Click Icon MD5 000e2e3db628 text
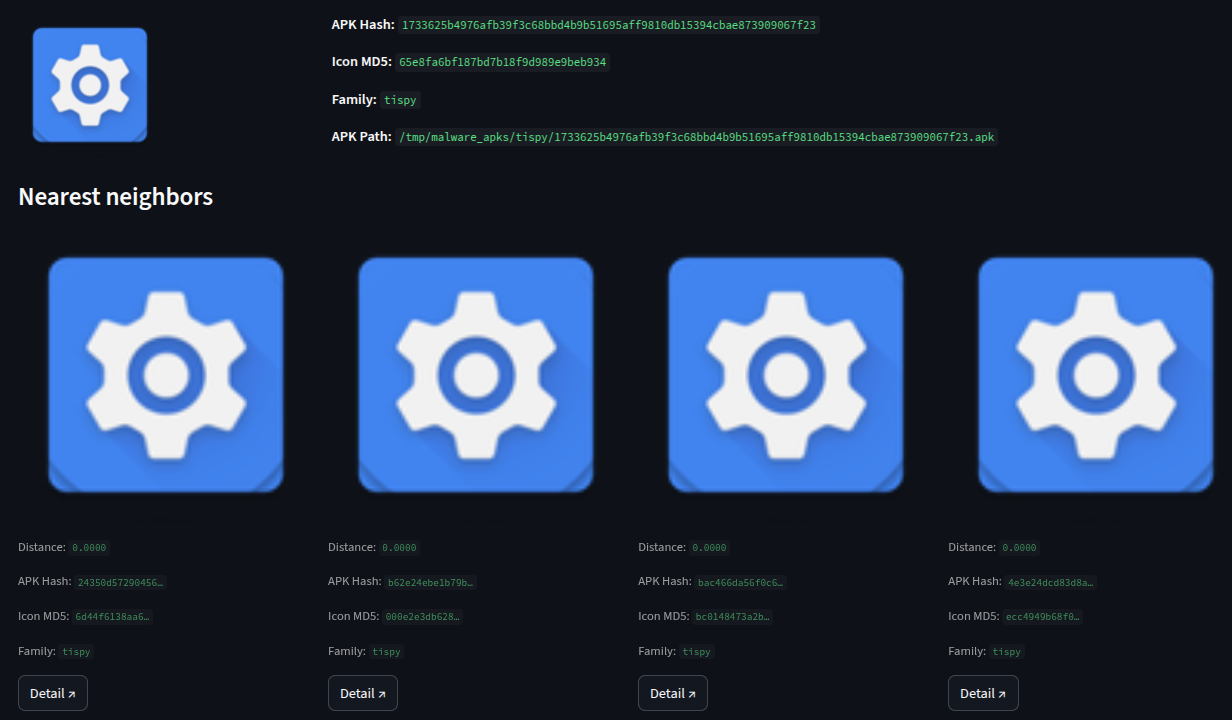This screenshot has width=1232, height=720. [423, 617]
